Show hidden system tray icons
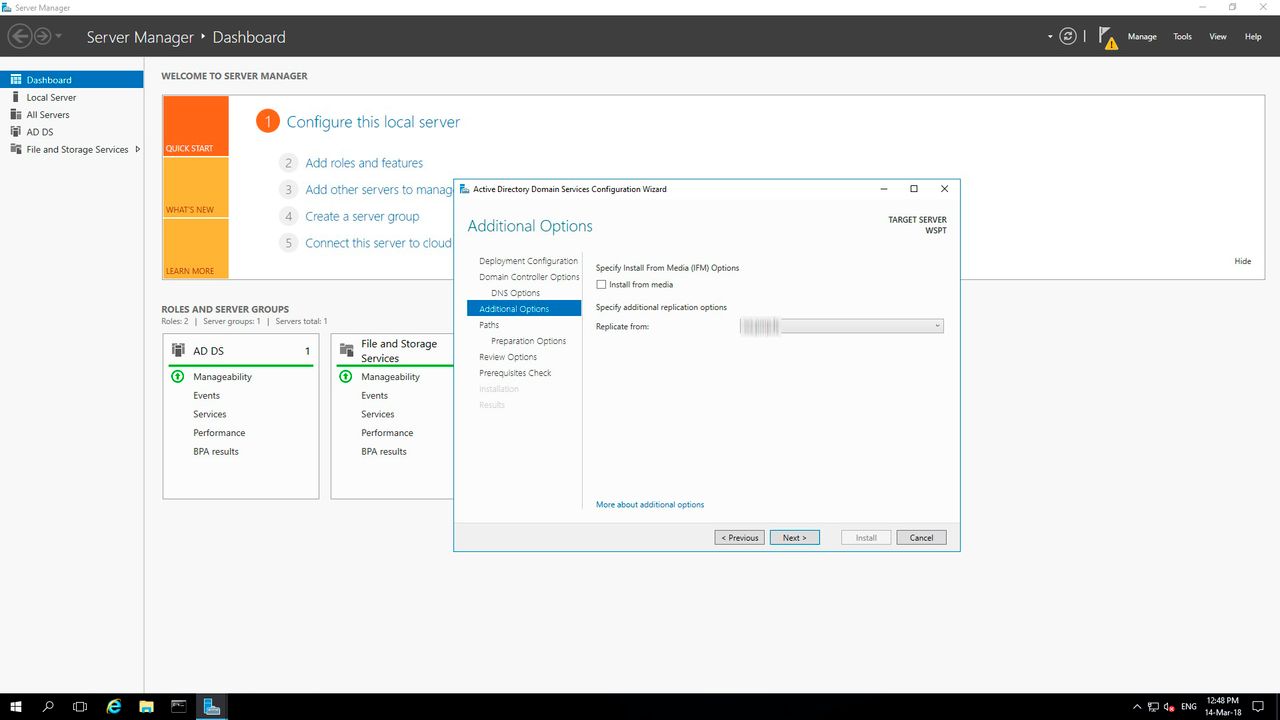The height and width of the screenshot is (720, 1280). (1136, 707)
